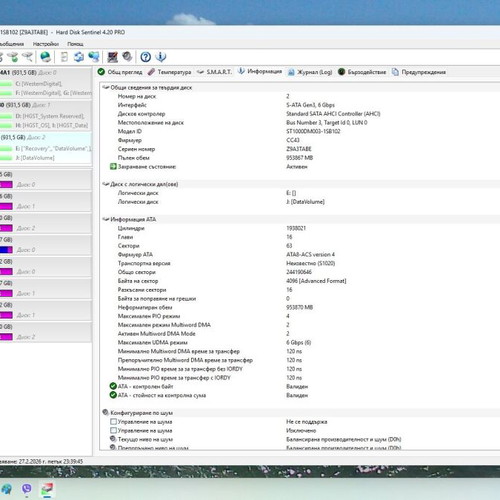500x500 pixels.
Task: Open Help with the blue question mark icon
Action: click(145, 57)
